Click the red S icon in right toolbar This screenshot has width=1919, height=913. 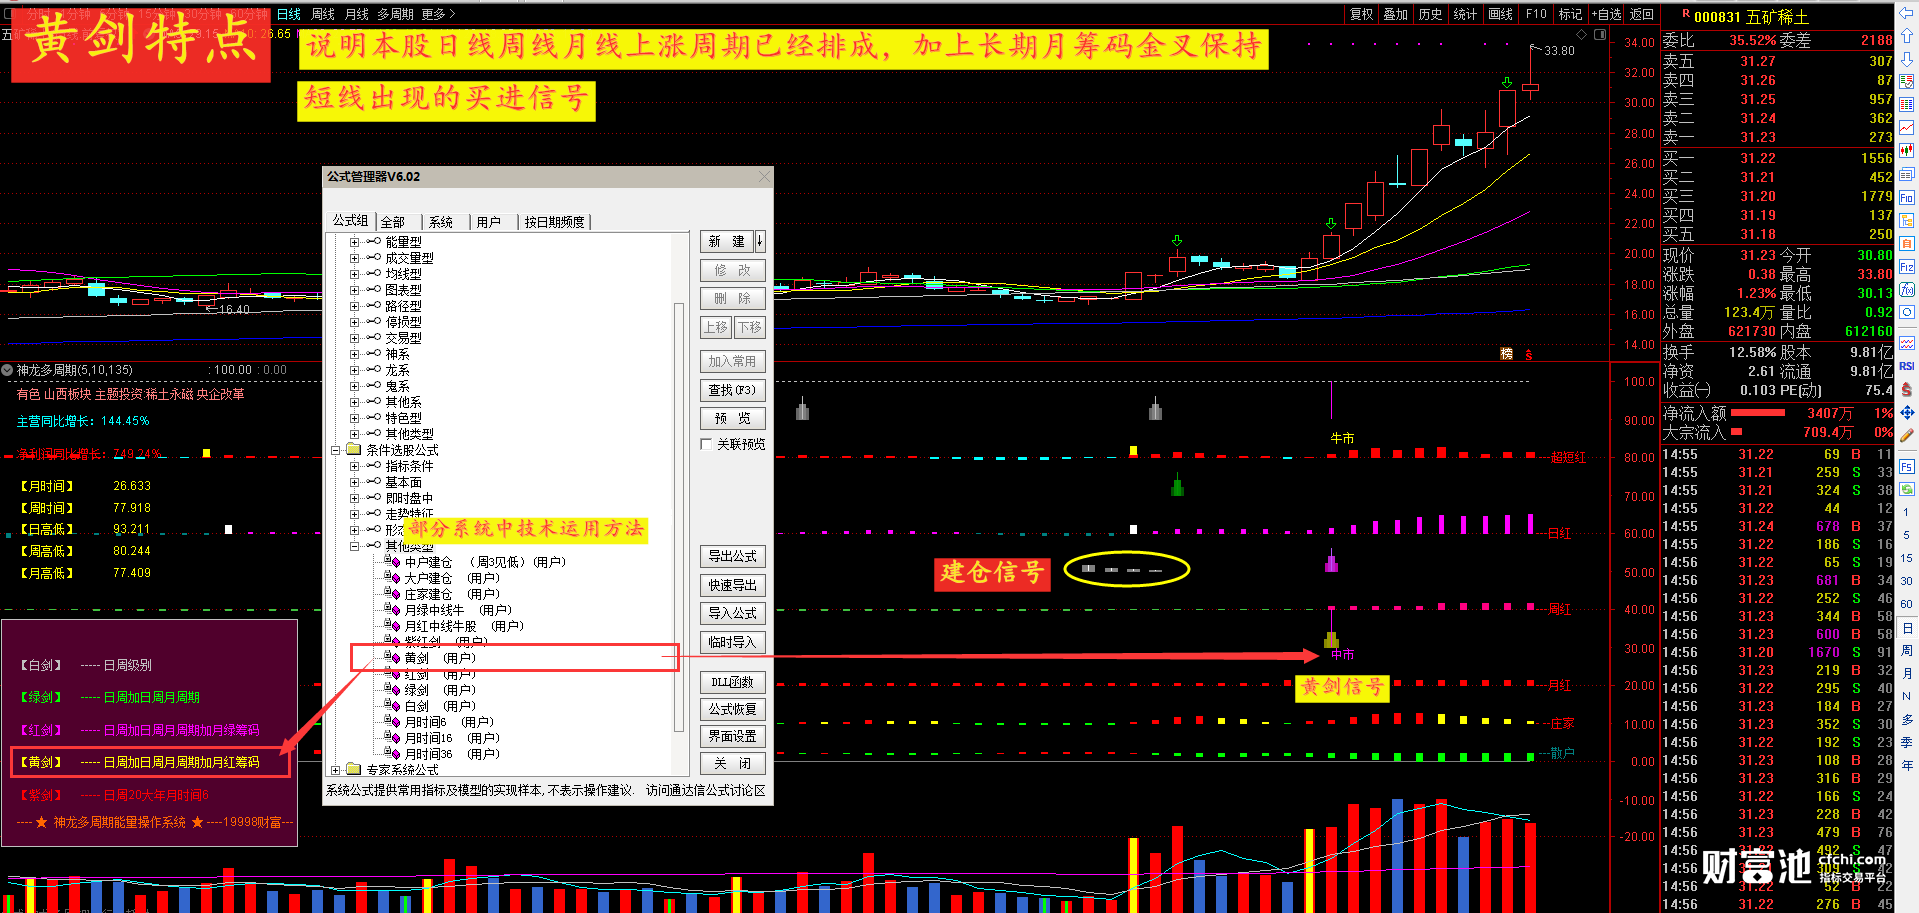(x=1907, y=388)
